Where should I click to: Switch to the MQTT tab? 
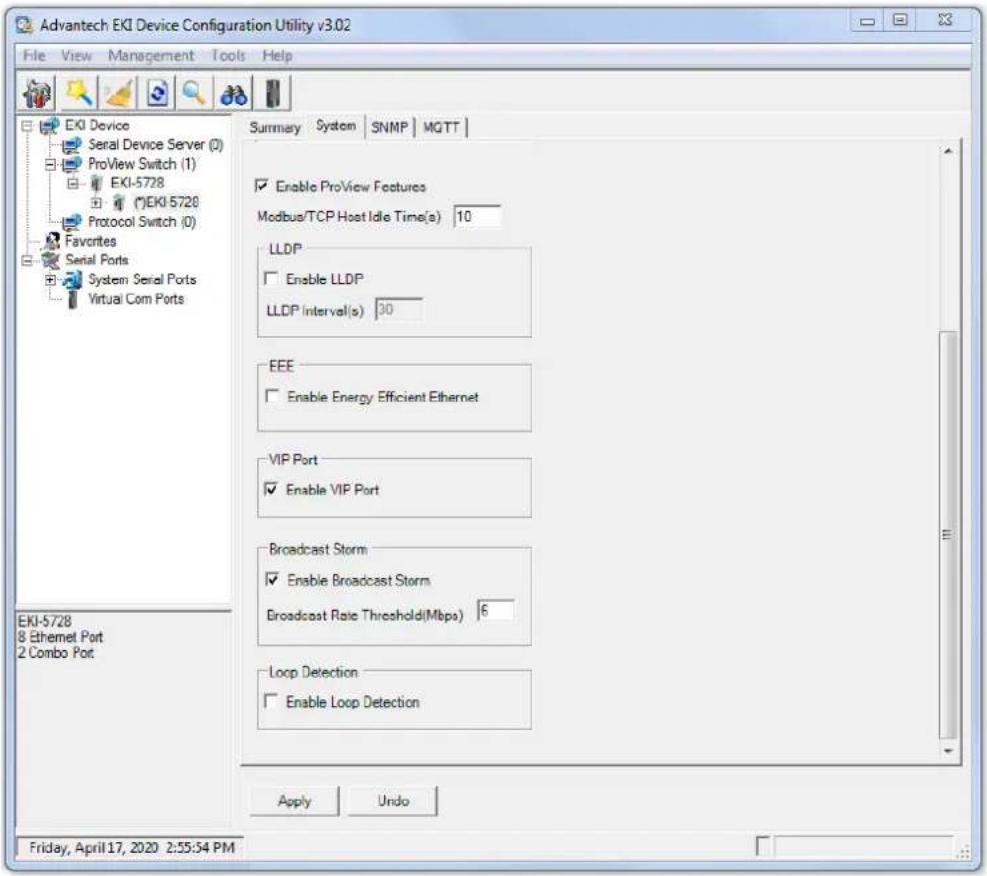tap(441, 128)
